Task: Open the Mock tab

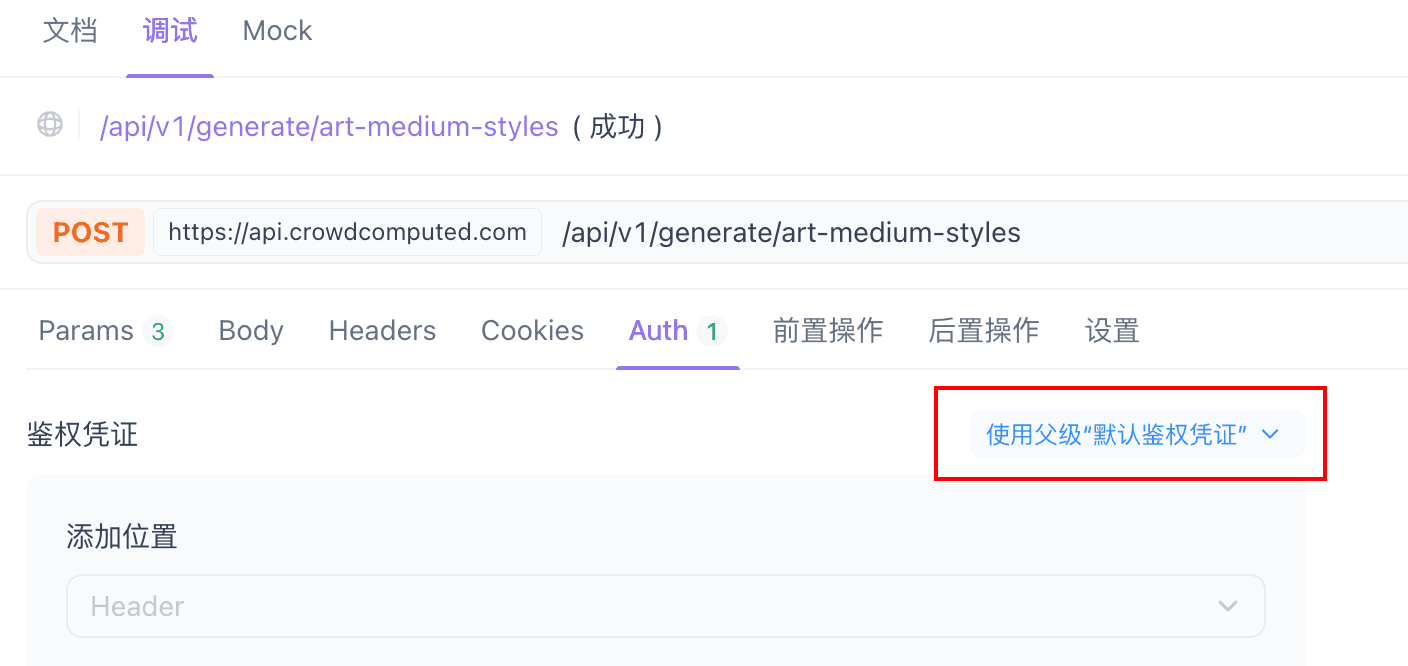Action: tap(276, 30)
